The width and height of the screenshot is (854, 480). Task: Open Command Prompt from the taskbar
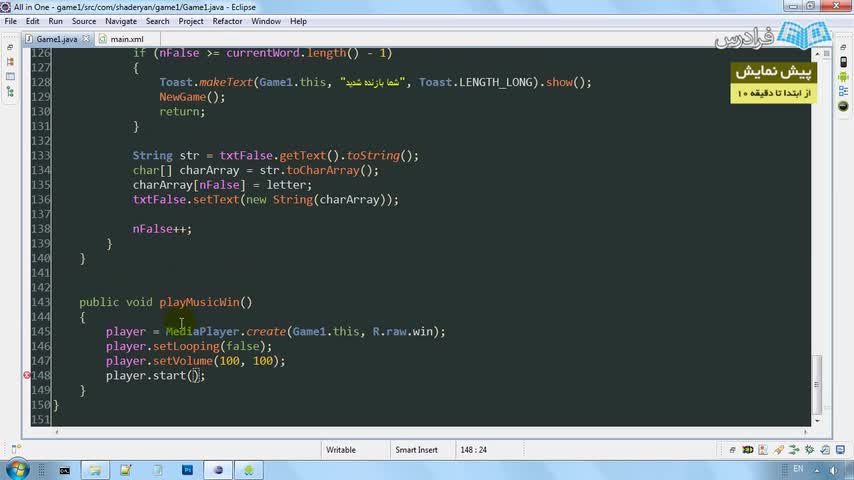coord(64,470)
